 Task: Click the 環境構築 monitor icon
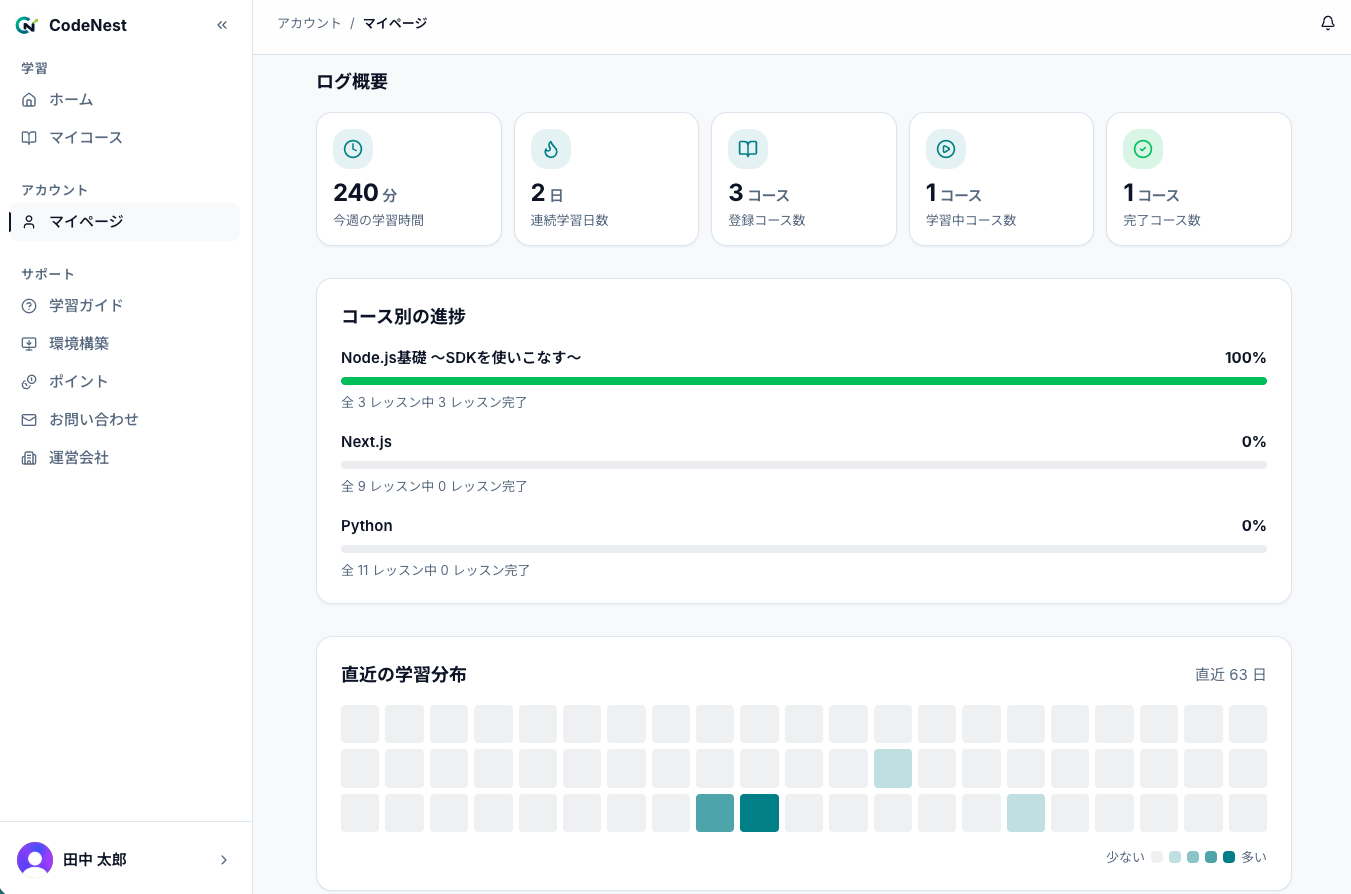[x=29, y=344]
